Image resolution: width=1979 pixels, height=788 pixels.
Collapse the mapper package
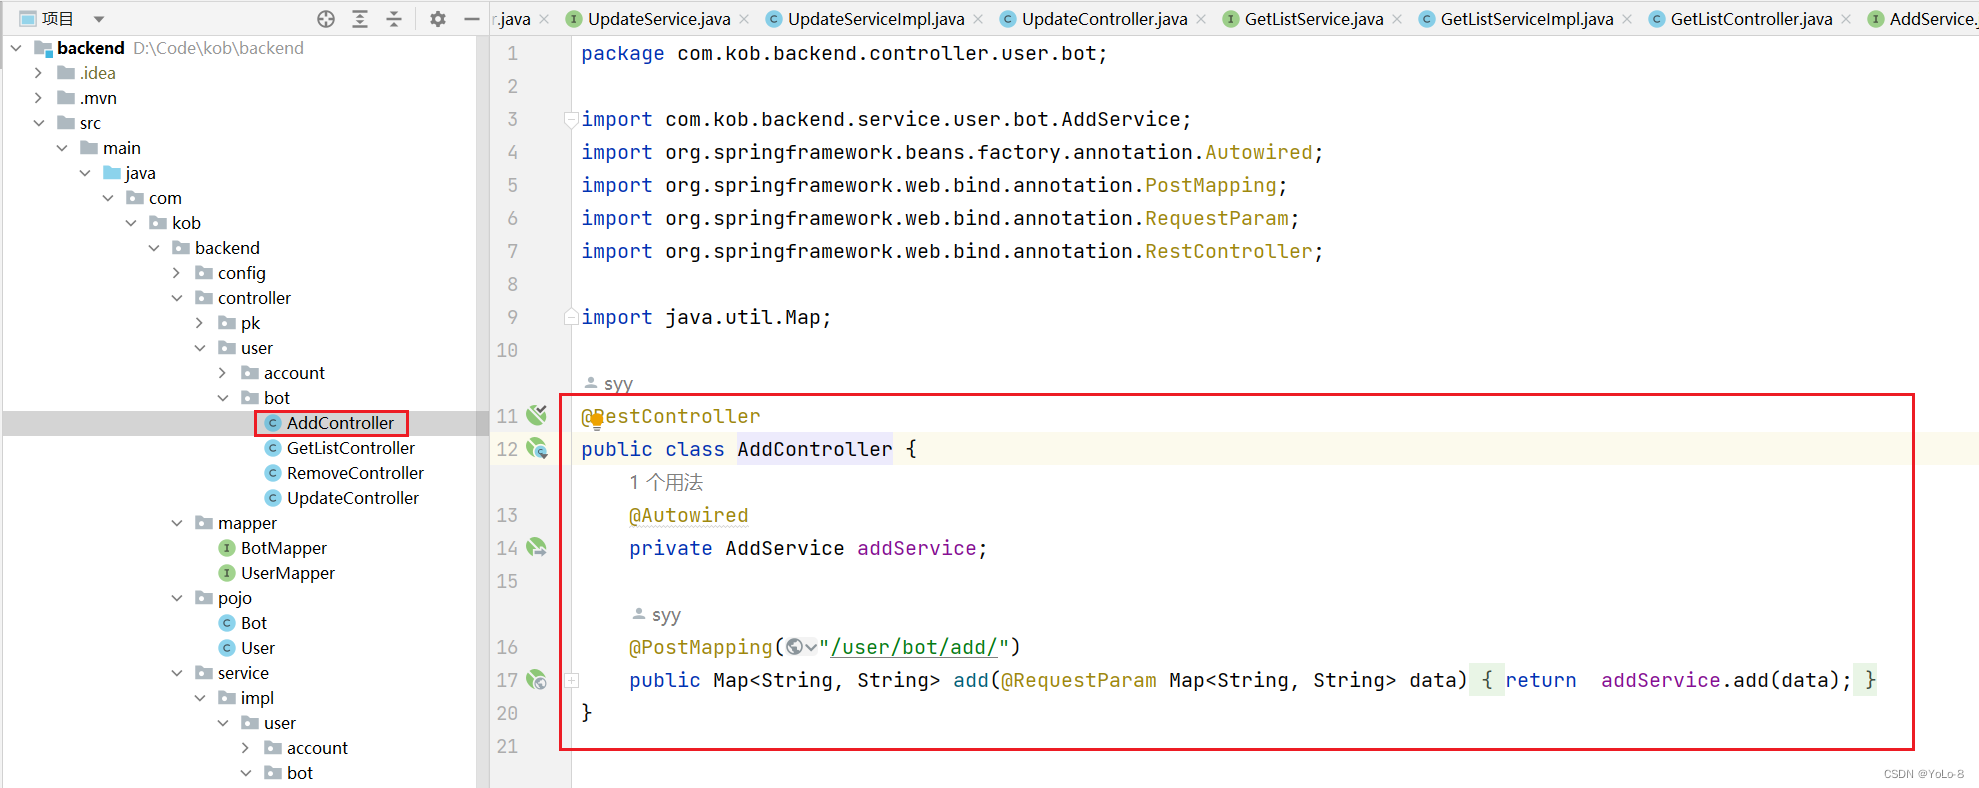(177, 523)
